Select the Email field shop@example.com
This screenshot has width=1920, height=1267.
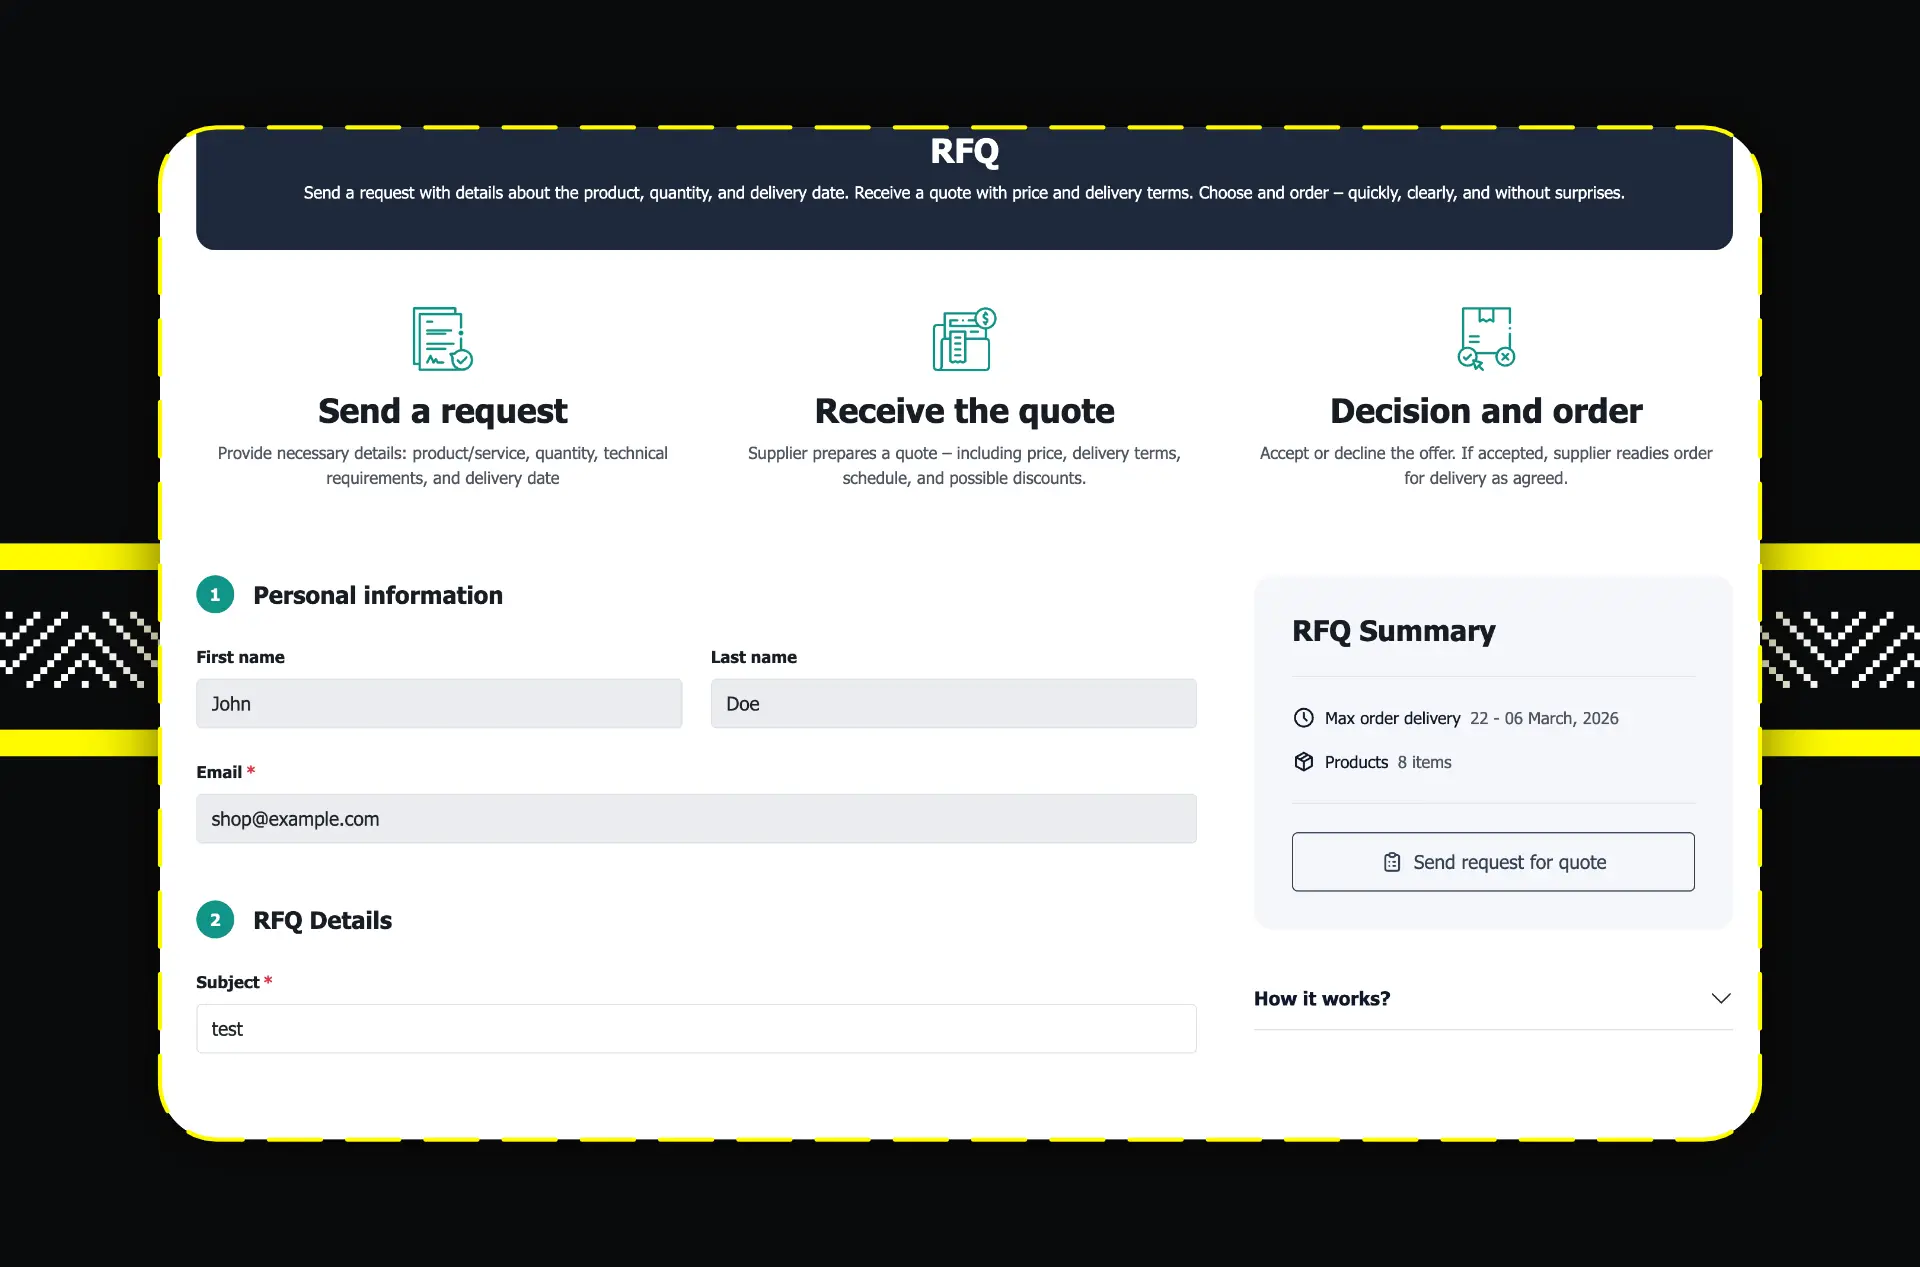point(696,819)
